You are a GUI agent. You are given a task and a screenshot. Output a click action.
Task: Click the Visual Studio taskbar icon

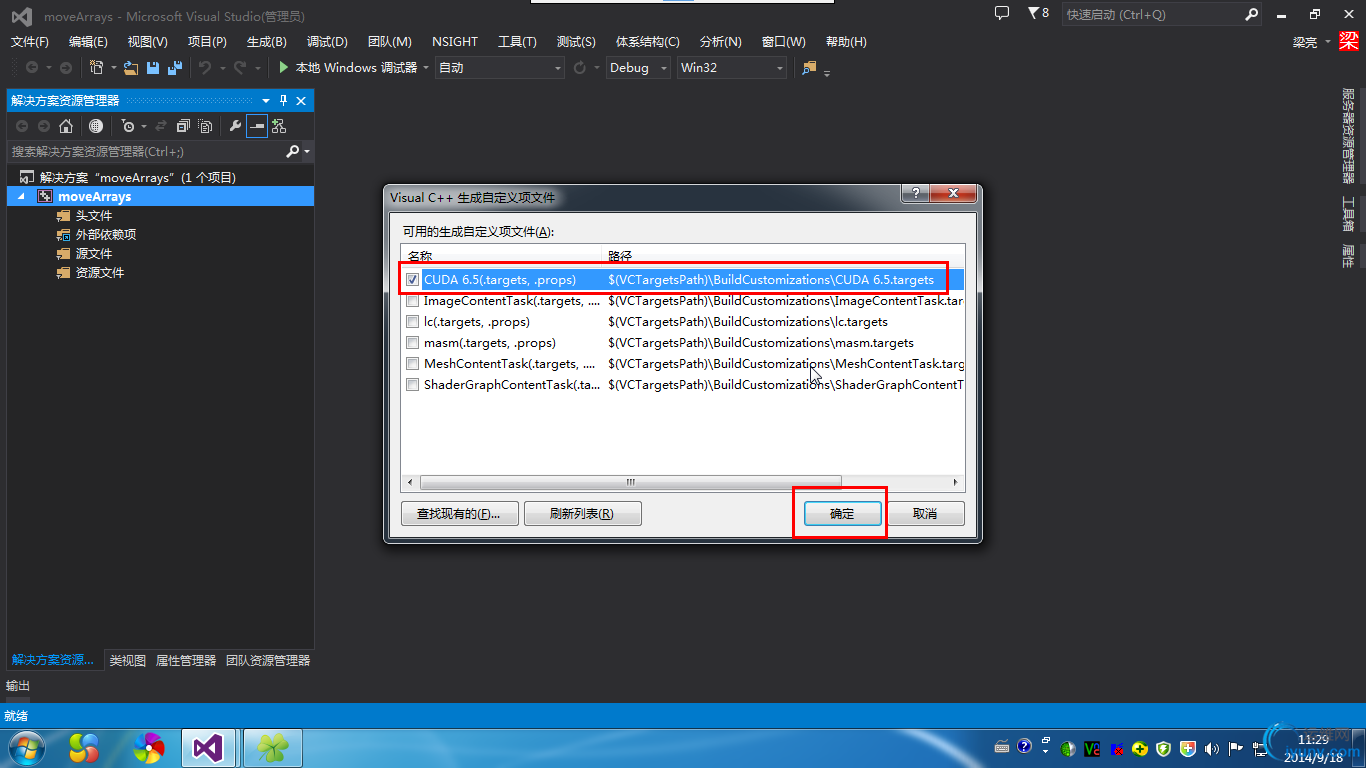pos(208,747)
